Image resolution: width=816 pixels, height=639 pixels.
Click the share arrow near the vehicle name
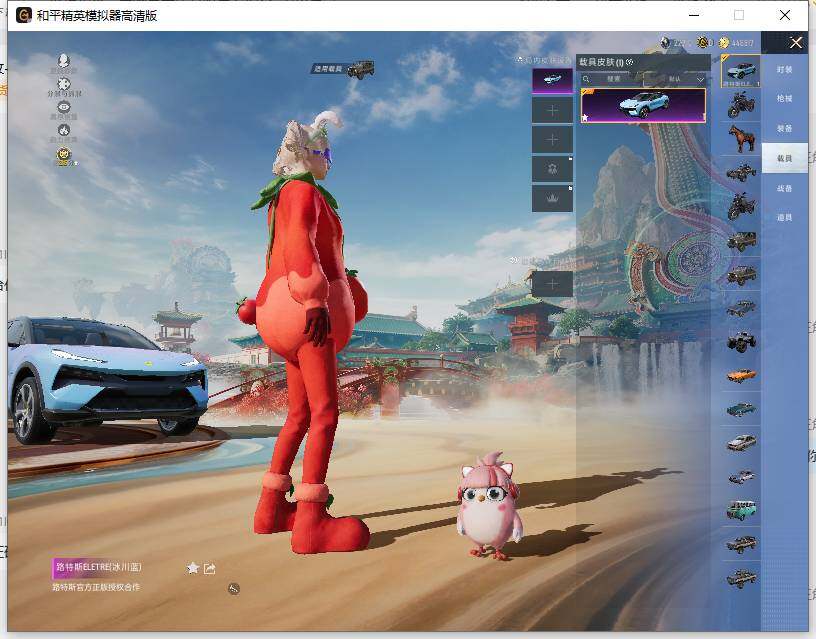[x=209, y=568]
